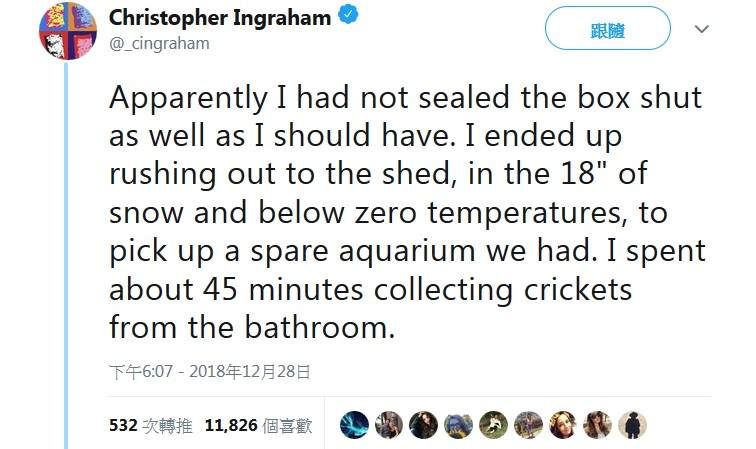Click the second liker avatar thumbnail
Image resolution: width=756 pixels, height=449 pixels.
click(389, 425)
